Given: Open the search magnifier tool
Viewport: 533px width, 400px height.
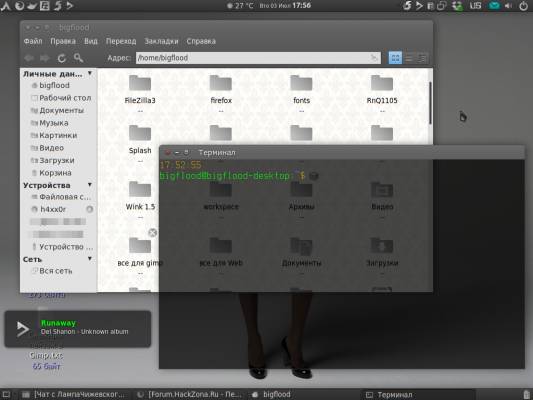Looking at the screenshot, I should 79,58.
